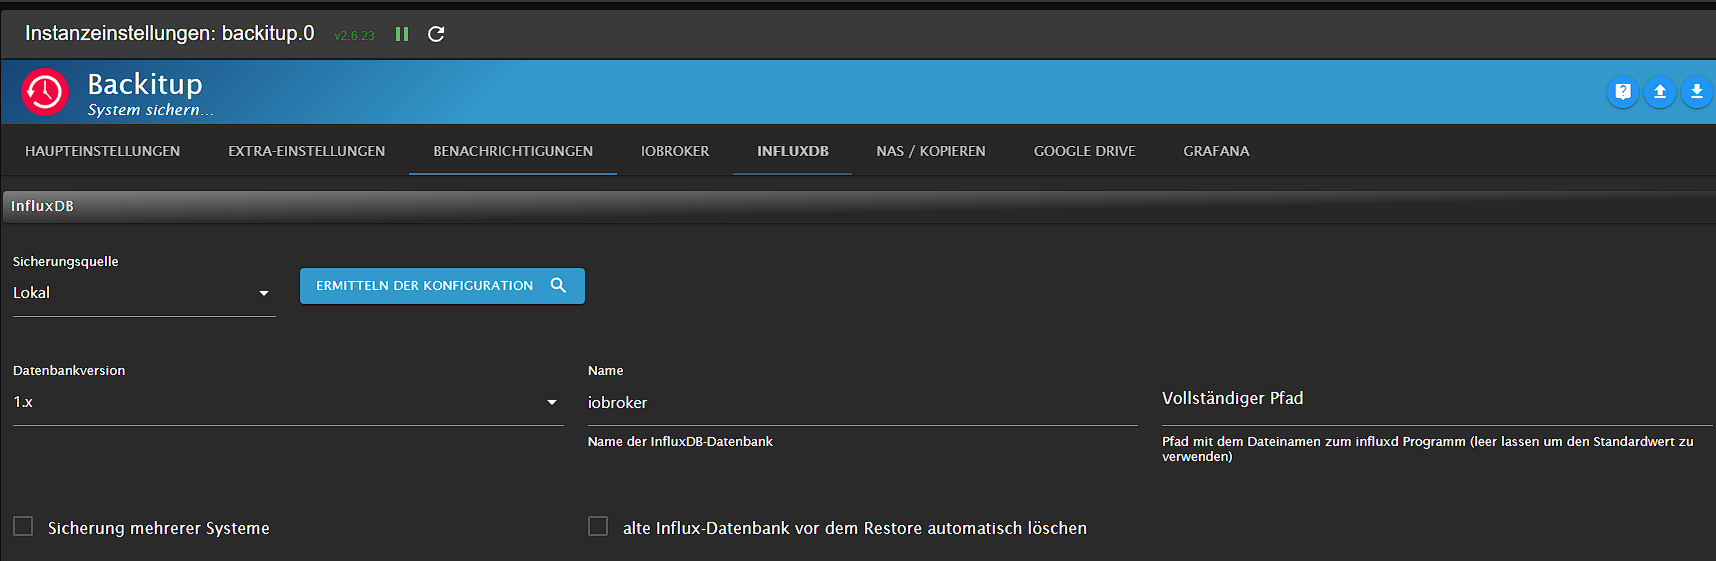Open the NAS / Kopieren tab
Viewport: 1716px width, 561px height.
931,151
